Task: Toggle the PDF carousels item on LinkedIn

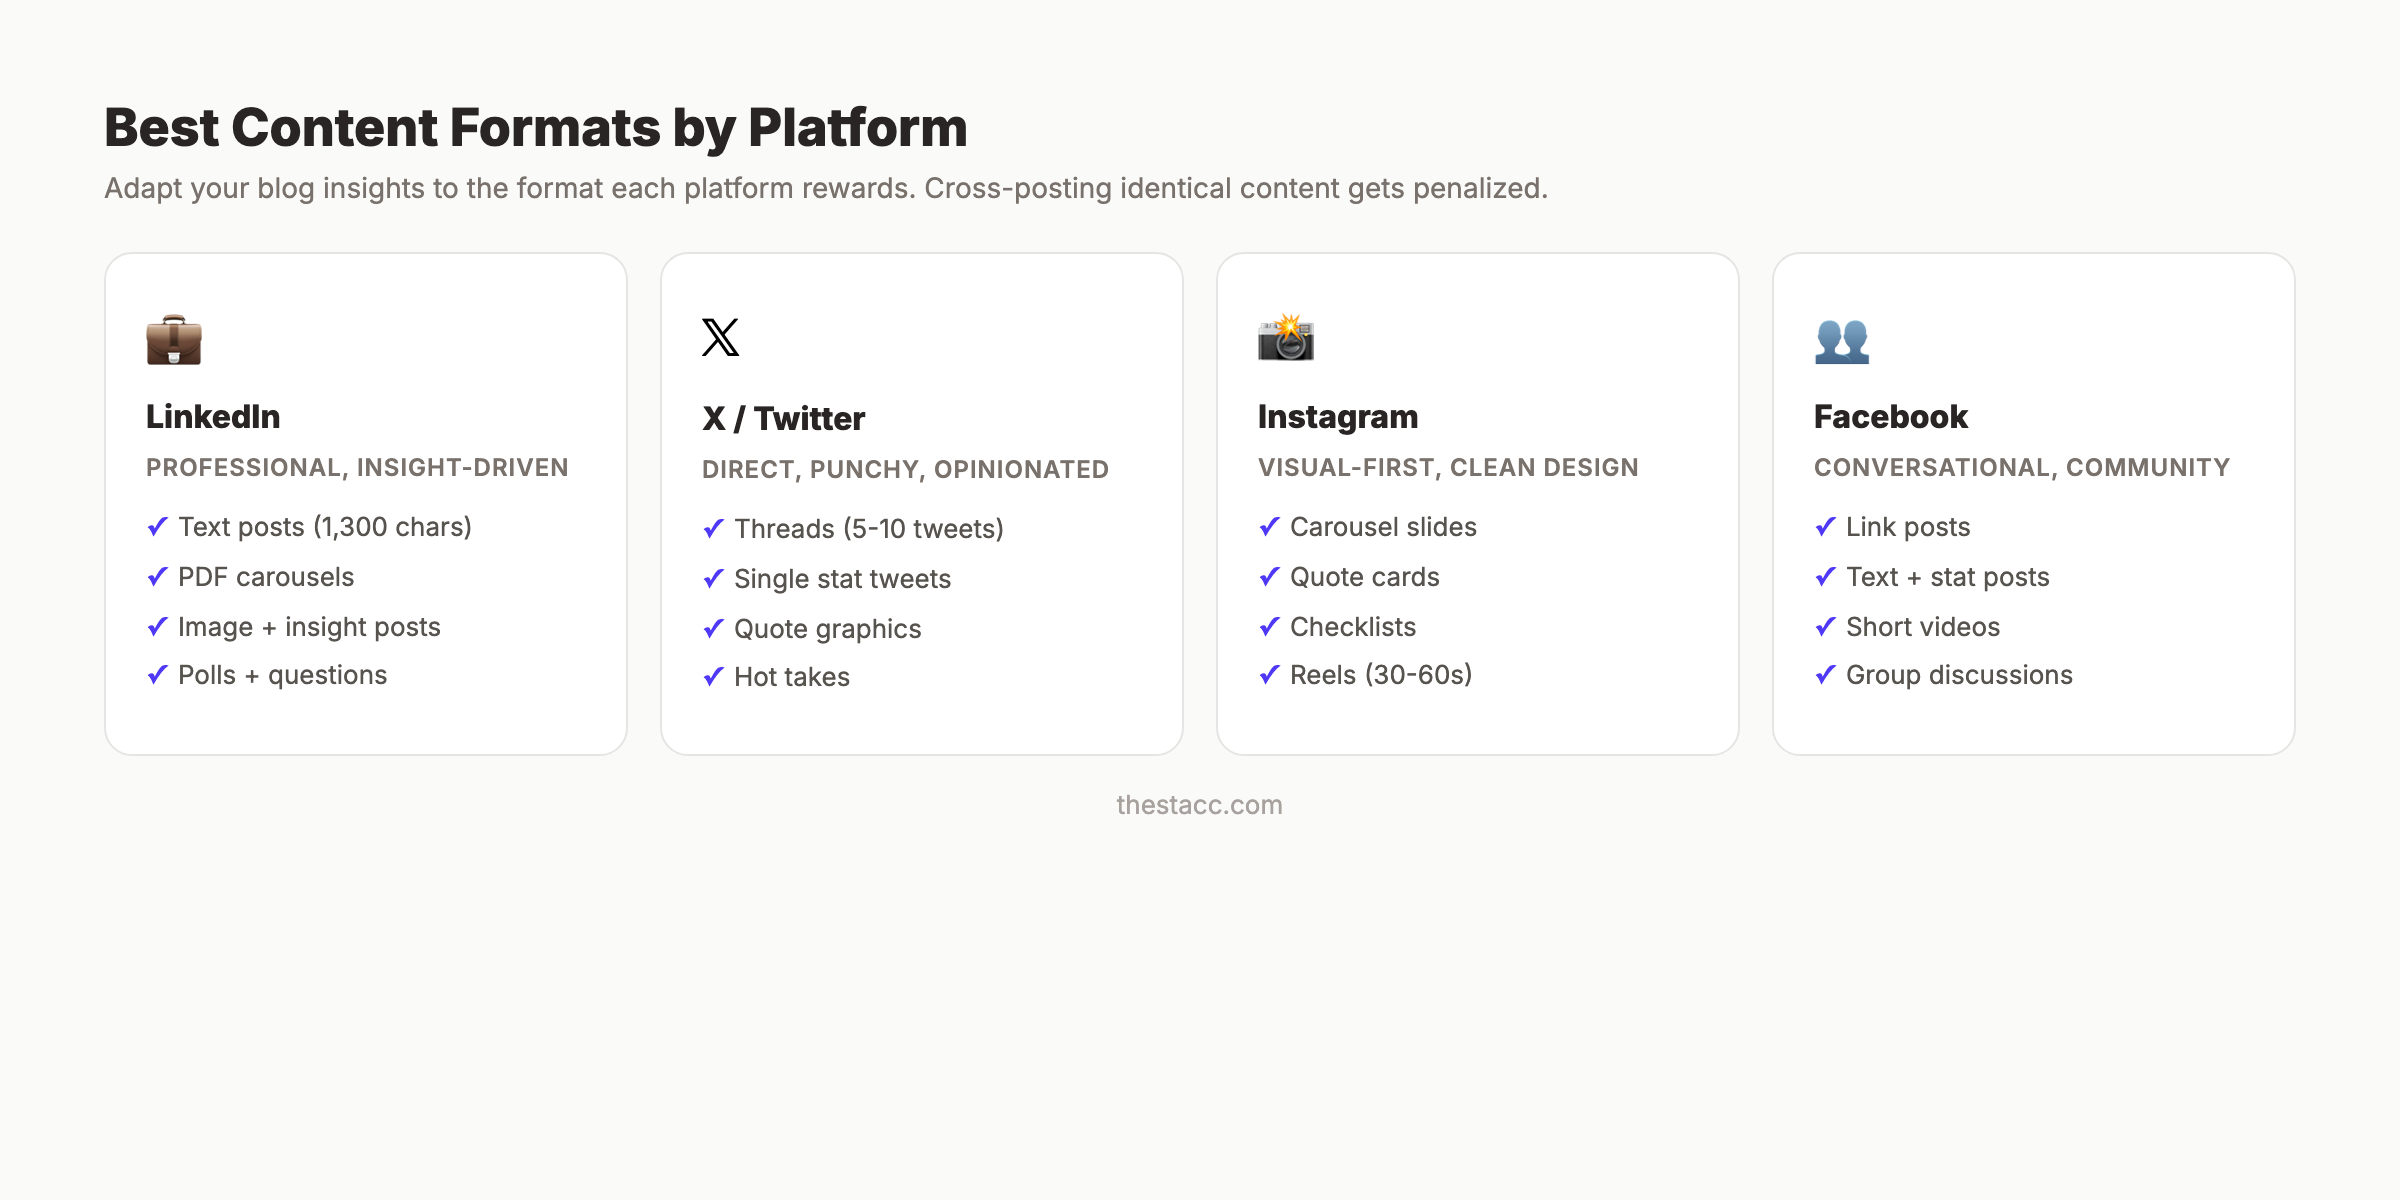Action: 265,576
